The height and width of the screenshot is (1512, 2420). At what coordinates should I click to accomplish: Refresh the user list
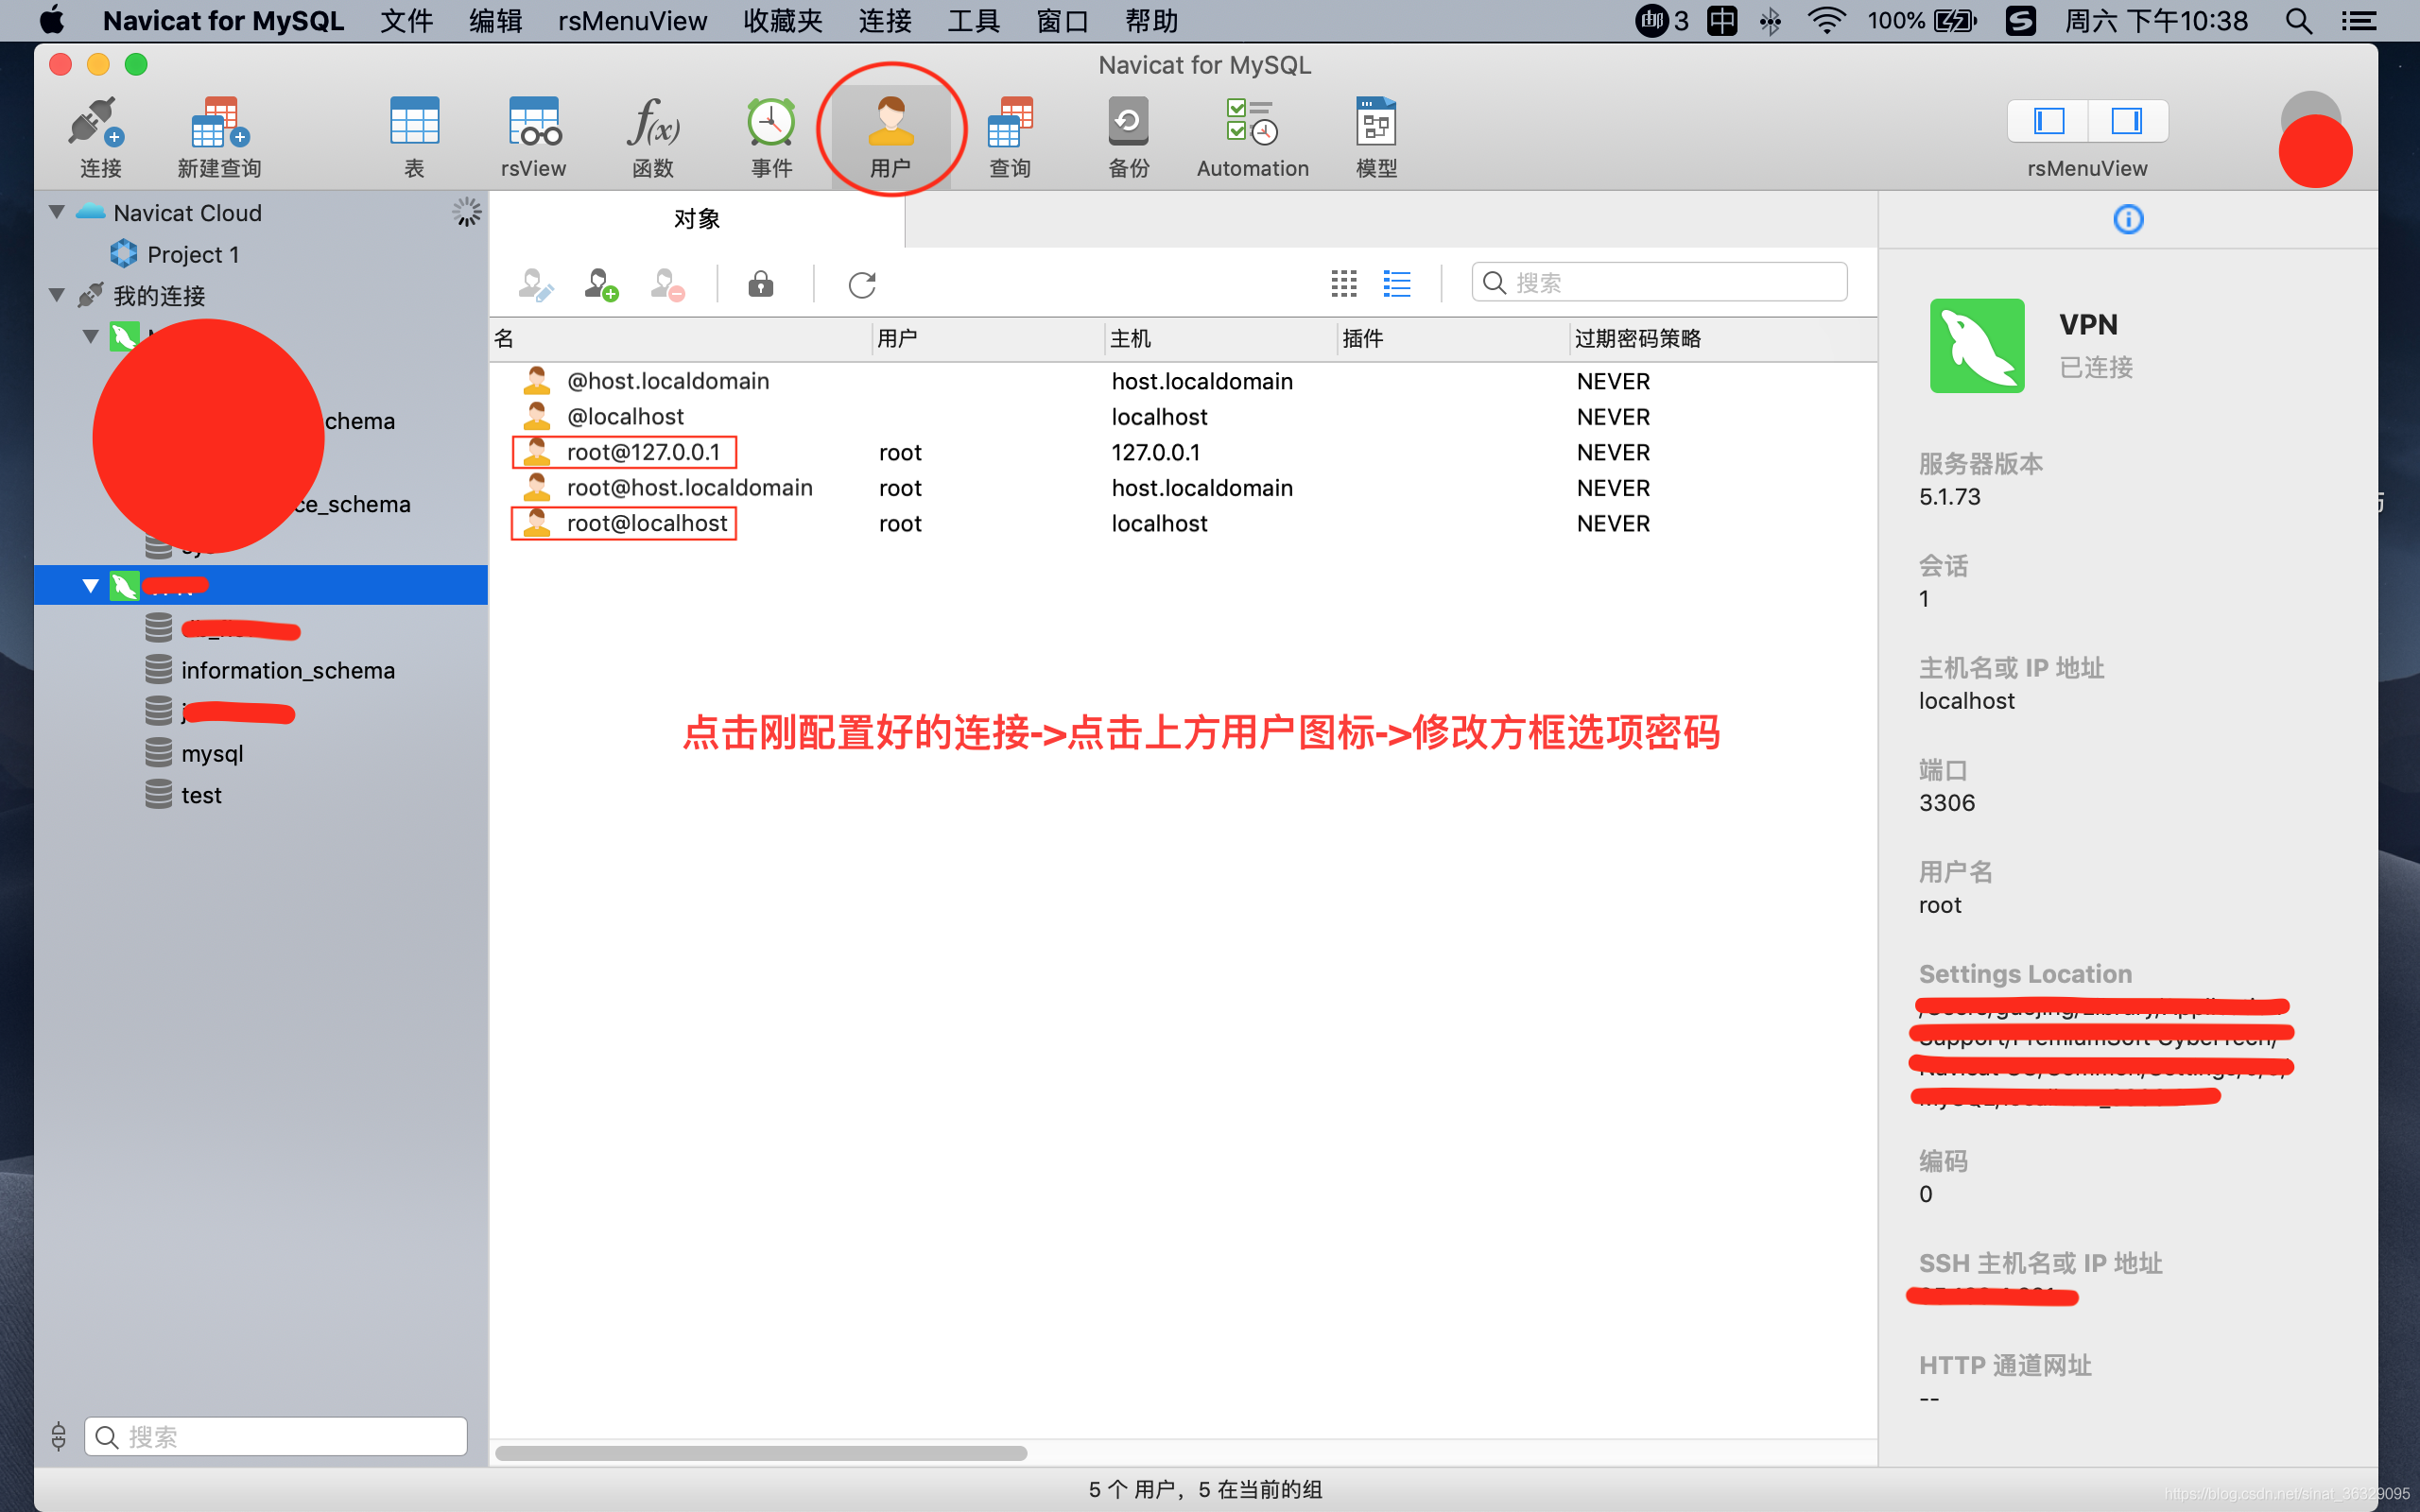coord(862,285)
